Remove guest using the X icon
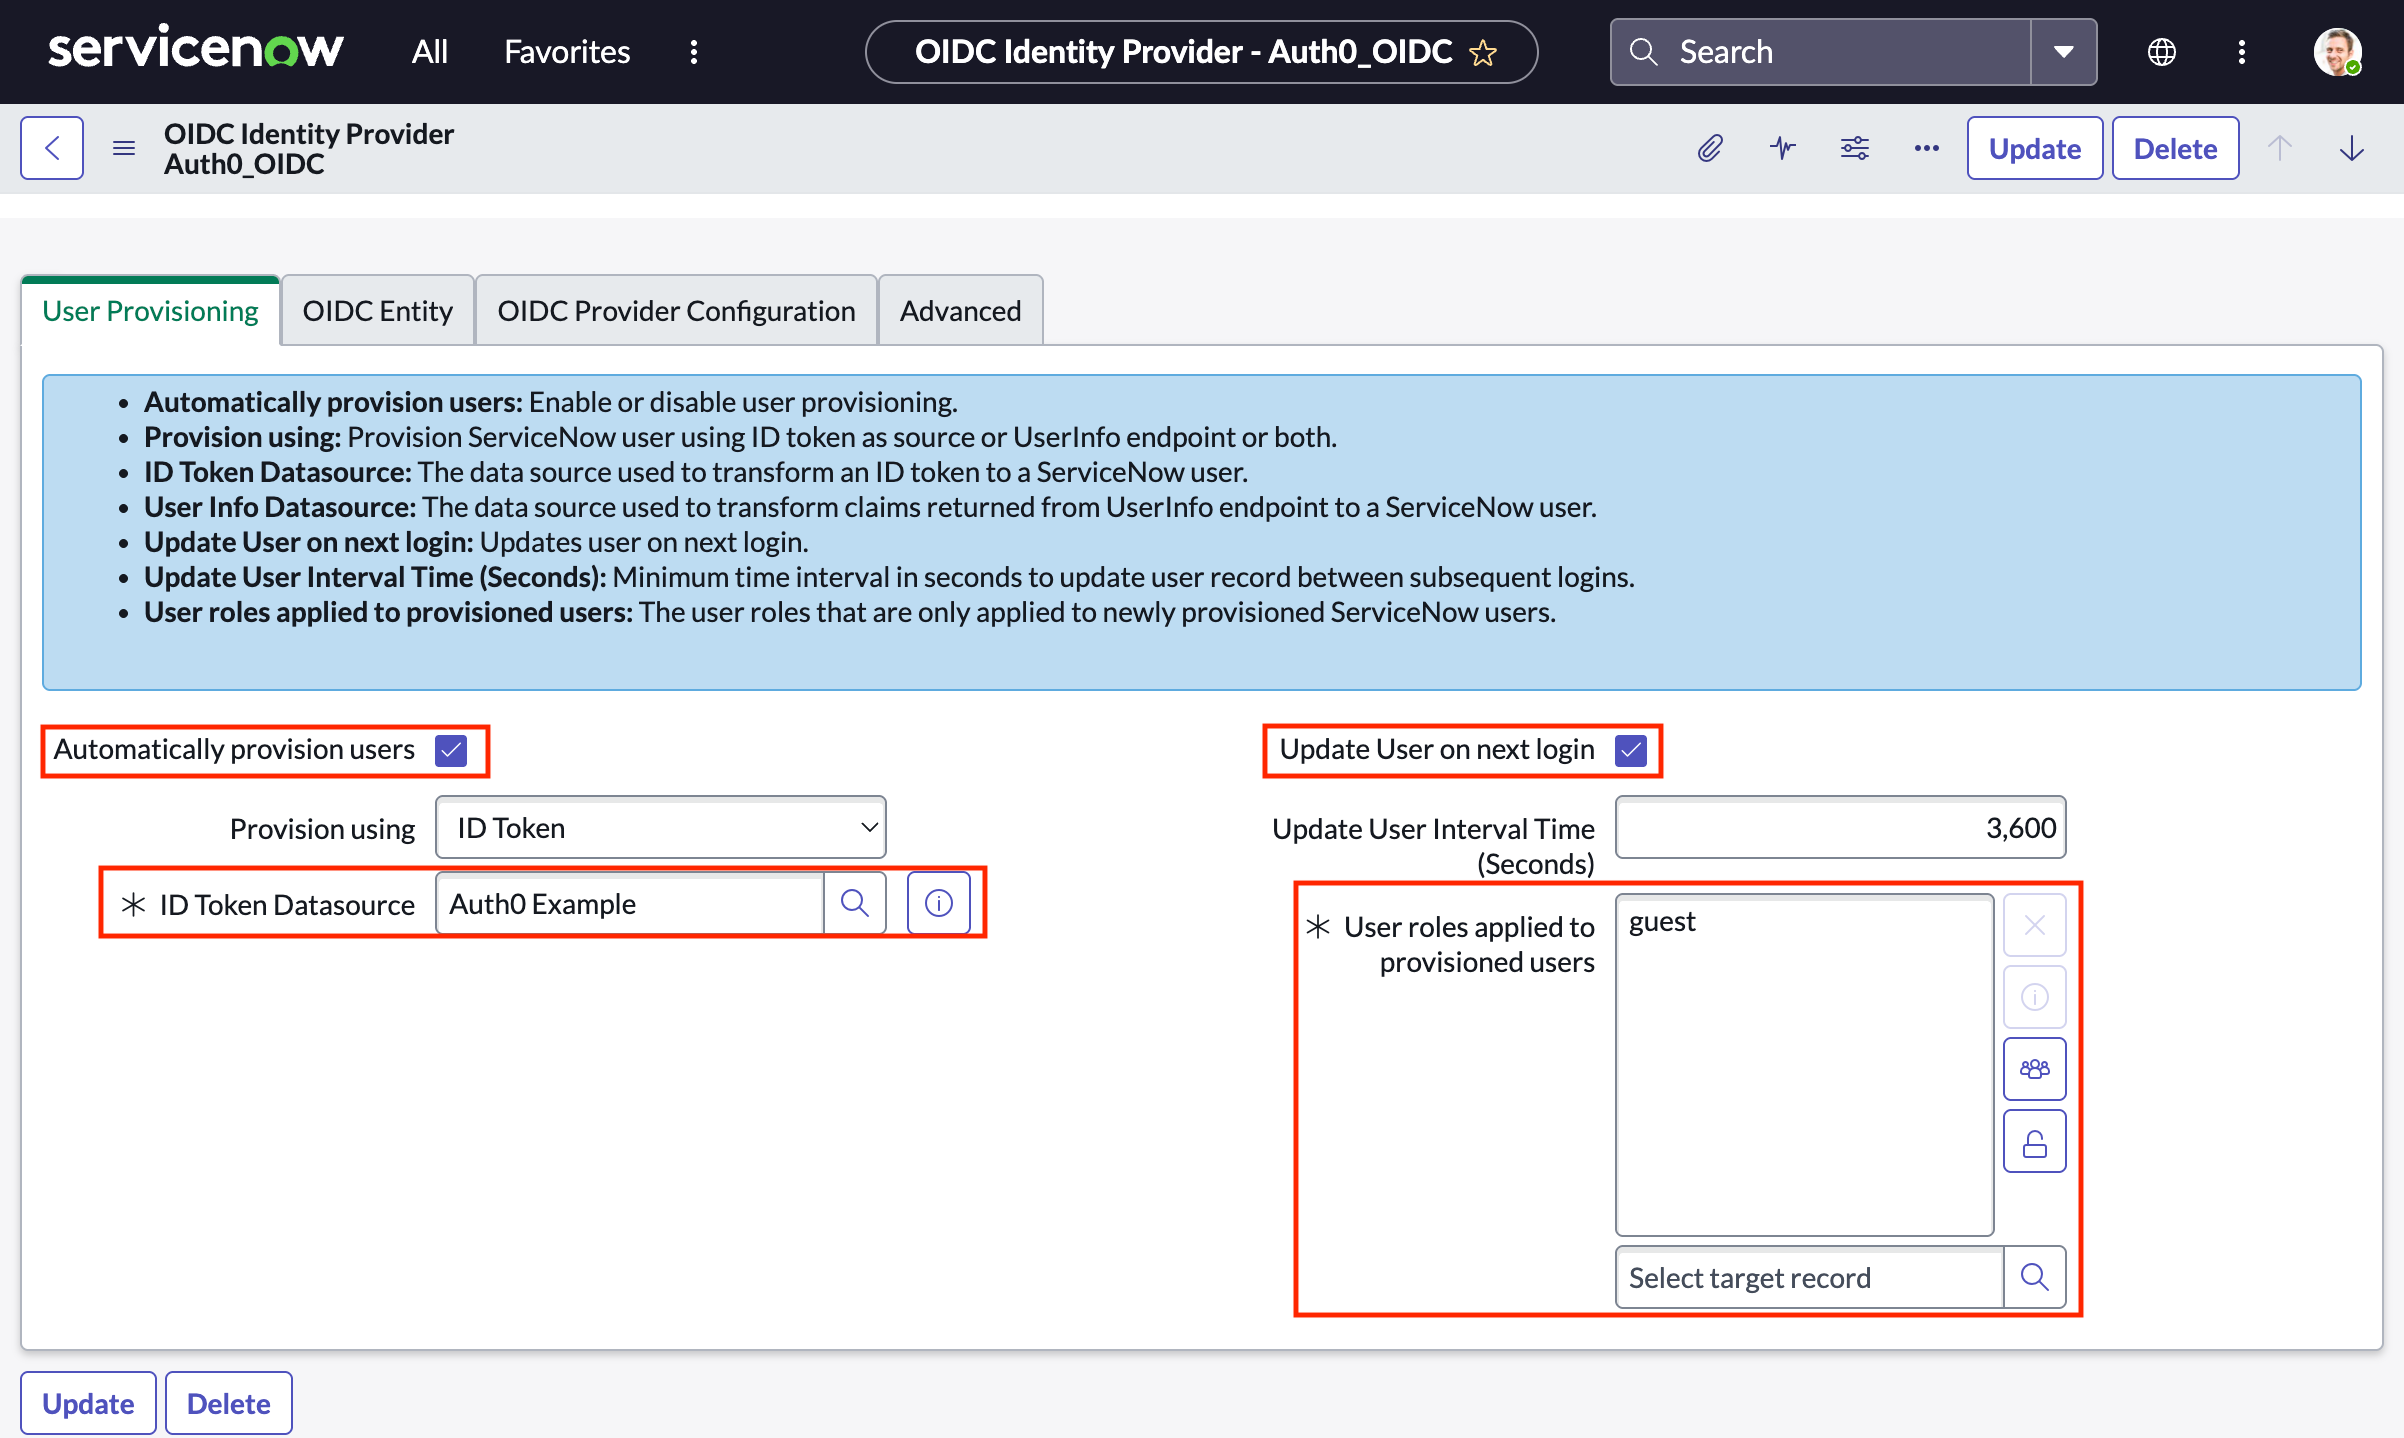 tap(2034, 924)
